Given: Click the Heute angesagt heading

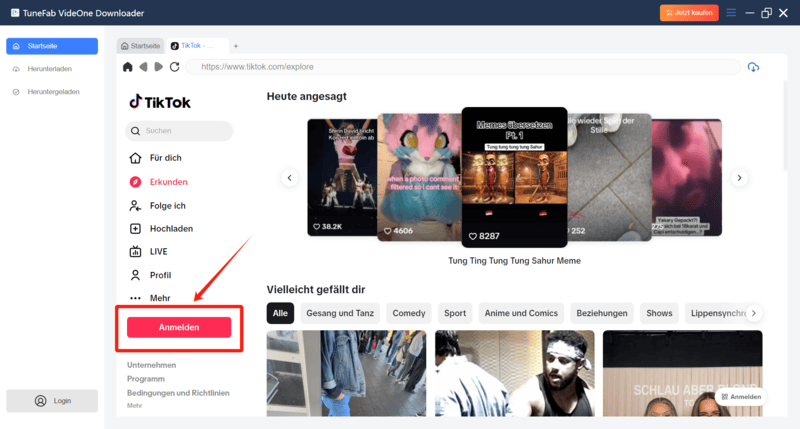Looking at the screenshot, I should coord(307,96).
